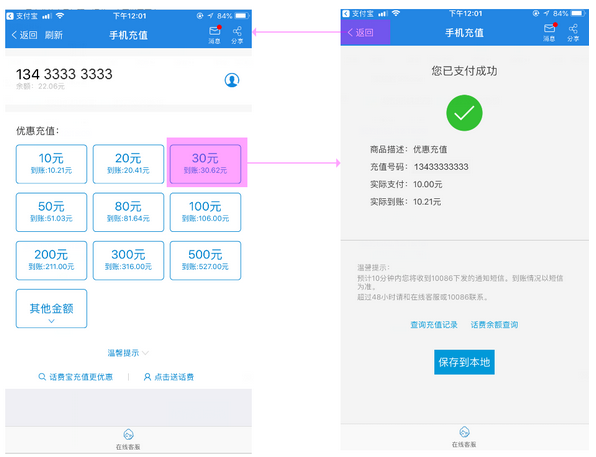Click the 保存到本地 button

[464, 362]
